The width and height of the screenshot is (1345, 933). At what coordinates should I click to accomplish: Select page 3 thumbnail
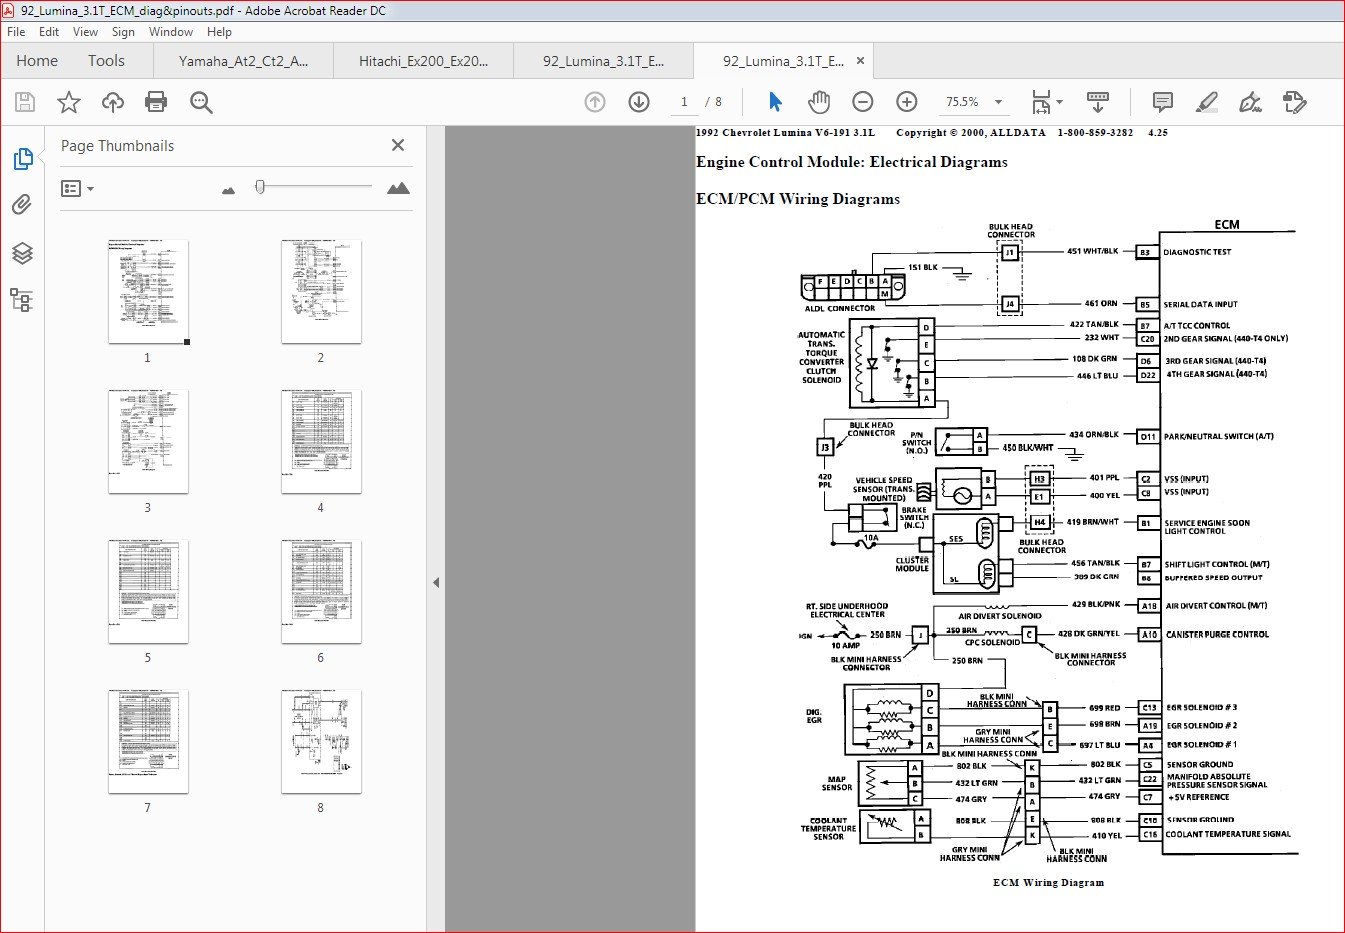point(148,442)
